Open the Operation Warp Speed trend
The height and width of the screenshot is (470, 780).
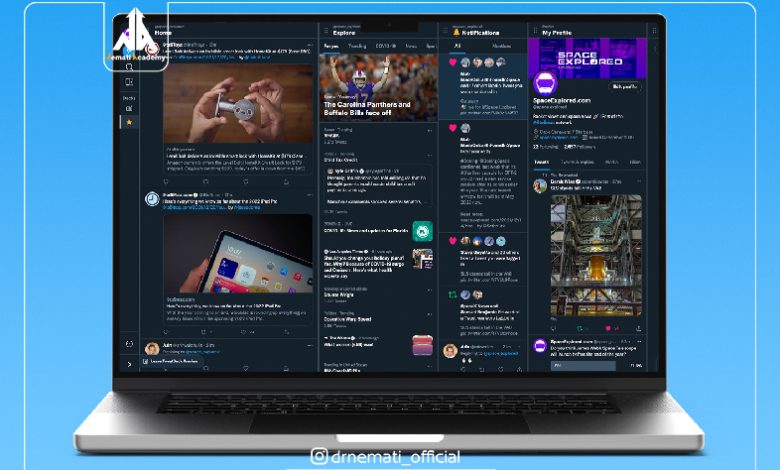(x=348, y=319)
